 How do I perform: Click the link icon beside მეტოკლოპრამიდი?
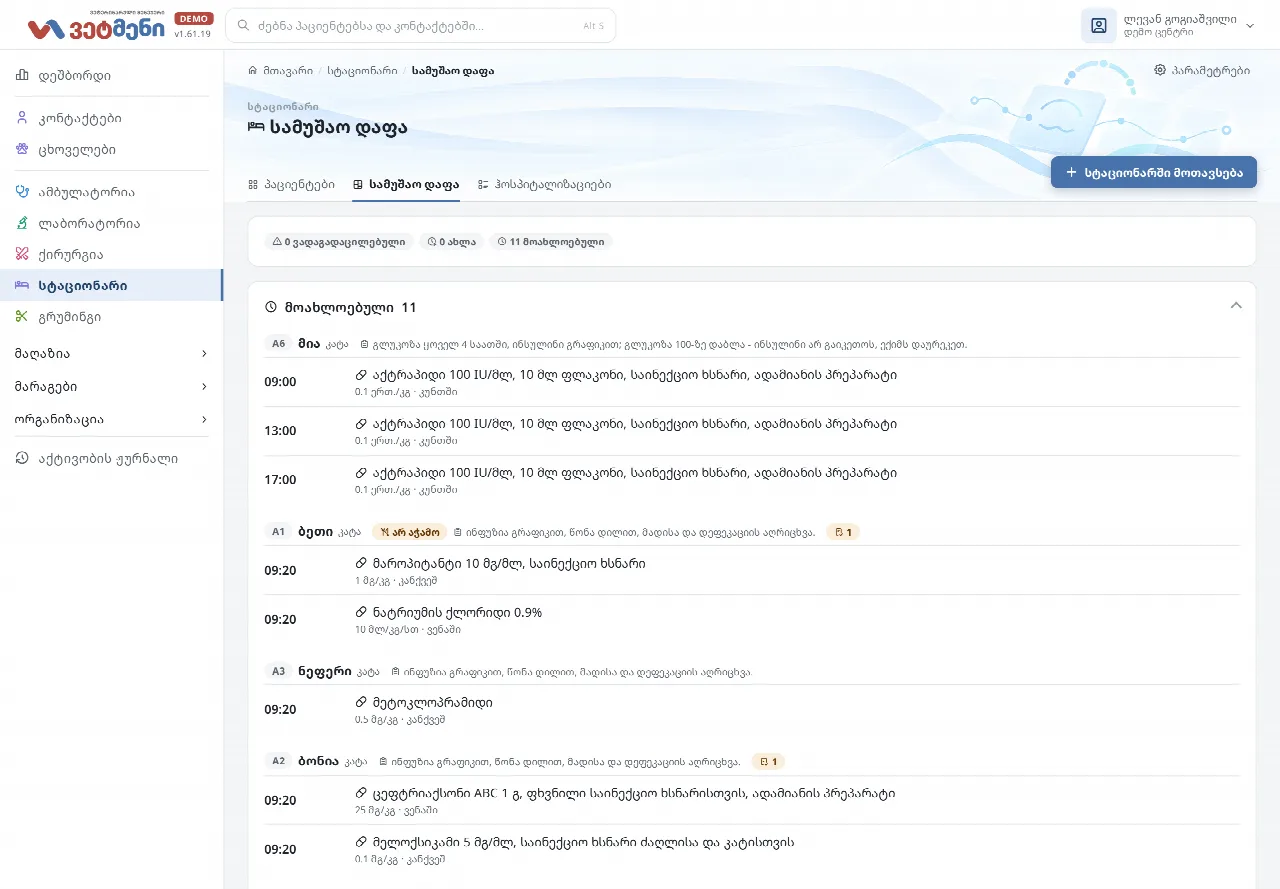[361, 702]
